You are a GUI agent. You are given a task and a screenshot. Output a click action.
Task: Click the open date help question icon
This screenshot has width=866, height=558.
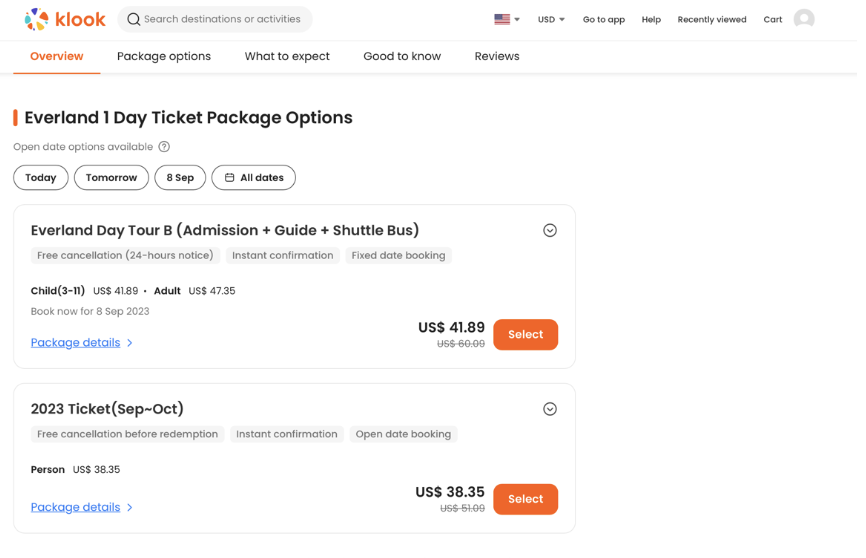coord(164,147)
